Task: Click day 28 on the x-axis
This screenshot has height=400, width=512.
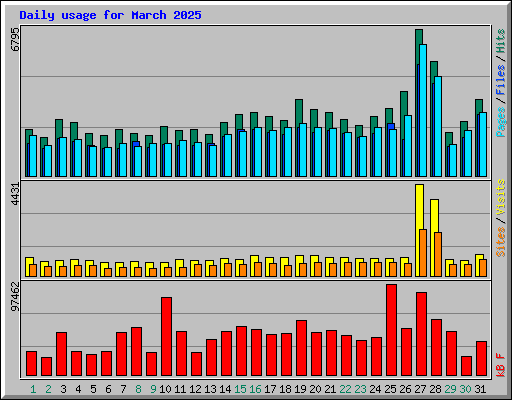Action: pos(435,389)
